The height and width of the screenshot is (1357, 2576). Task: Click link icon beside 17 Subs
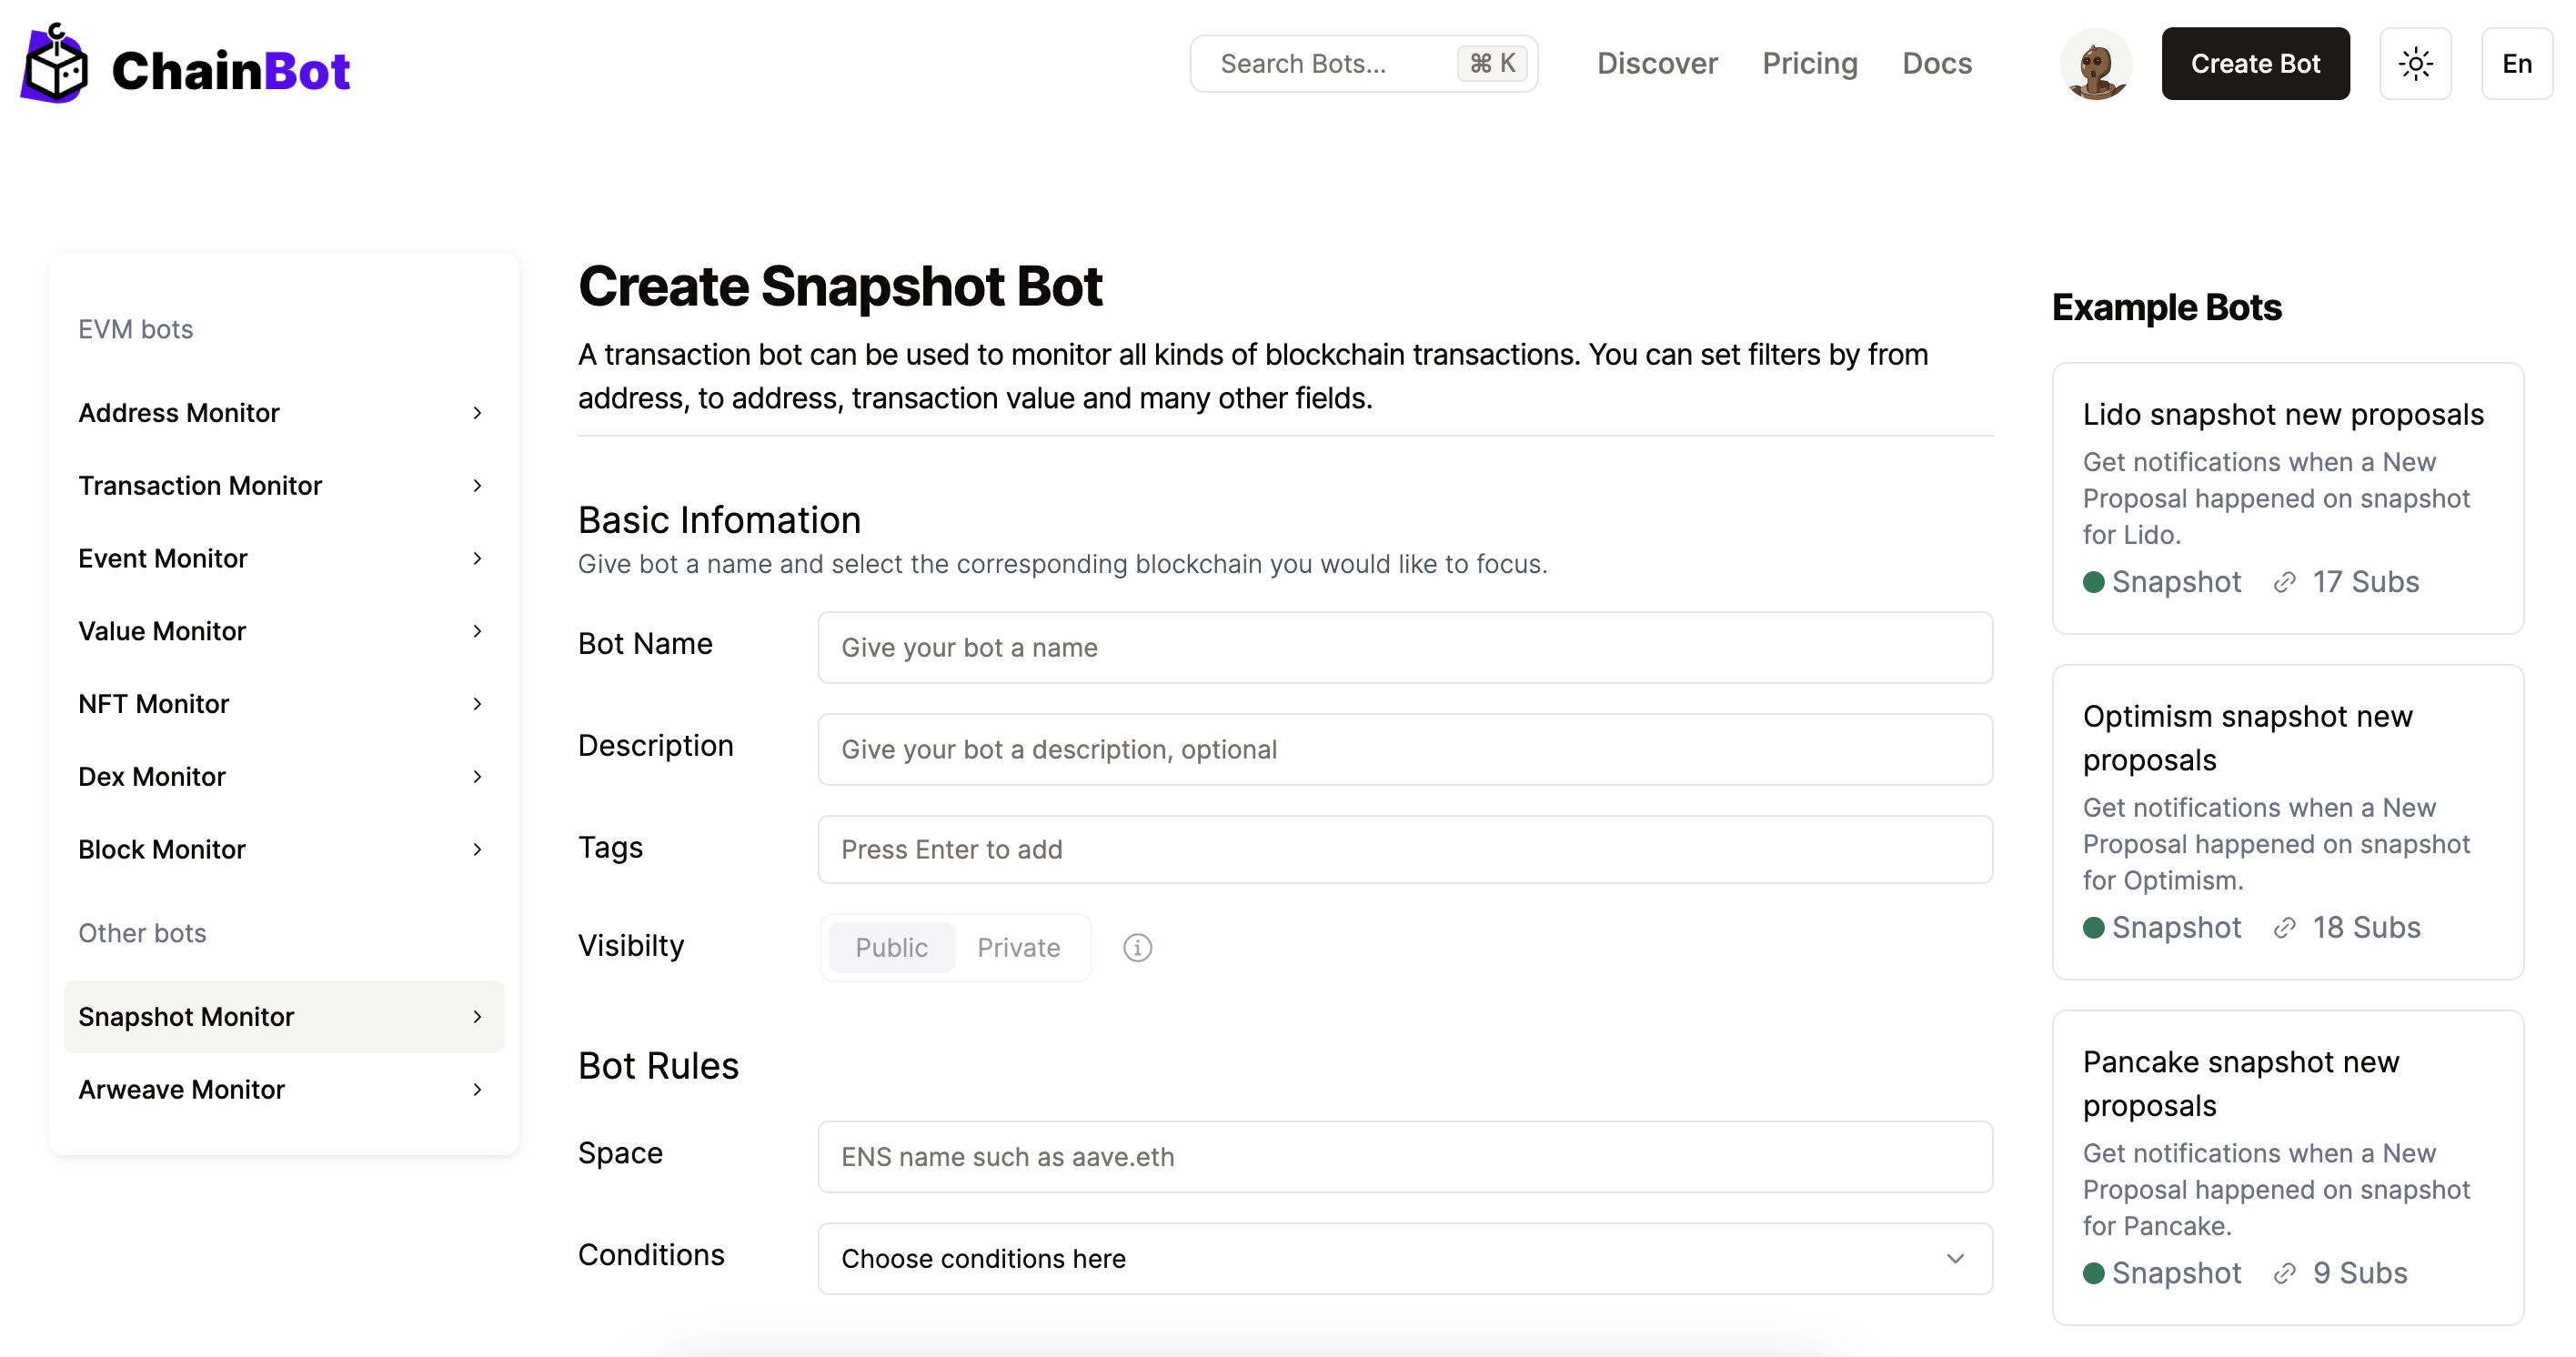pos(2284,582)
